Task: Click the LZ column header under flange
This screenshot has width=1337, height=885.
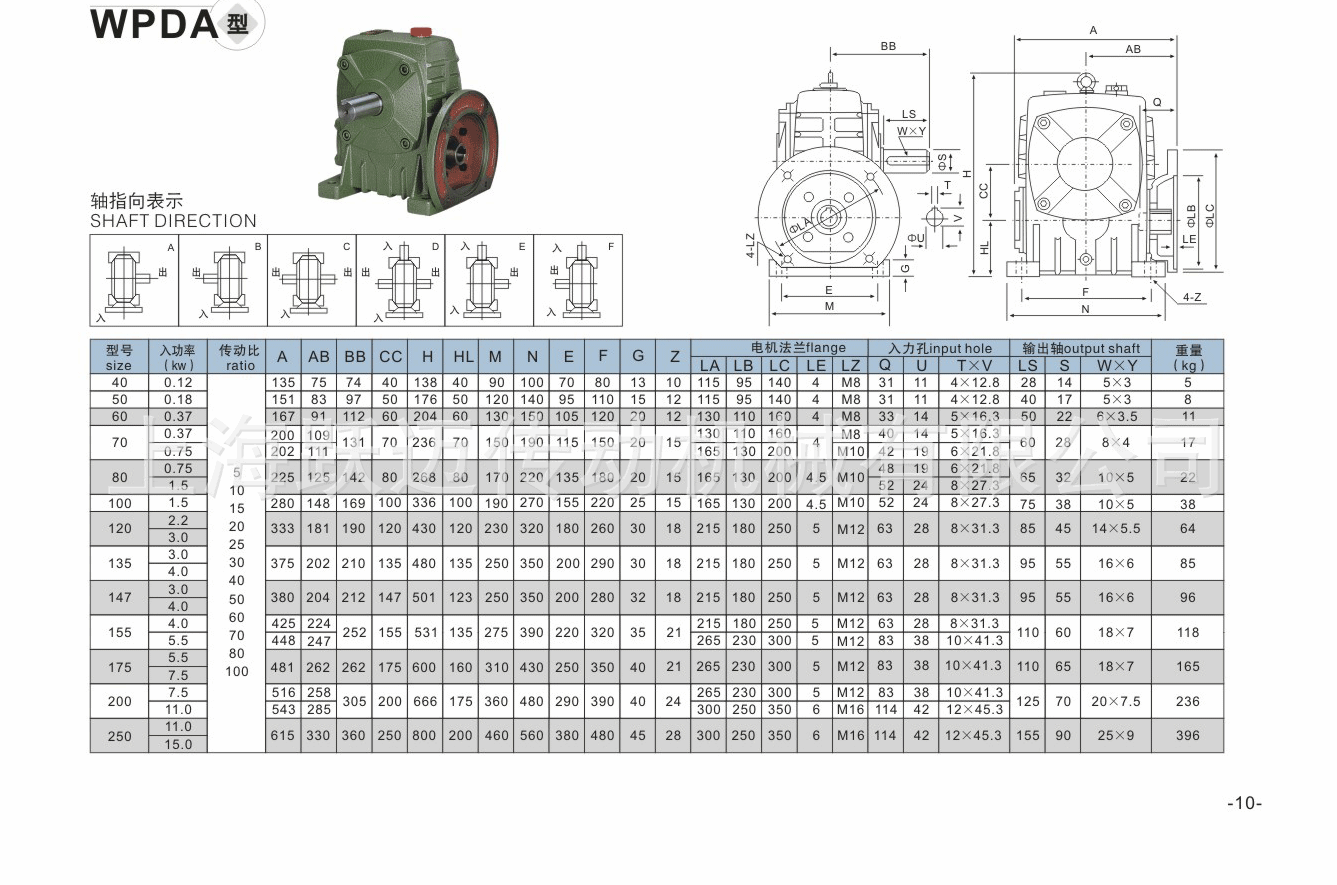Action: (850, 365)
